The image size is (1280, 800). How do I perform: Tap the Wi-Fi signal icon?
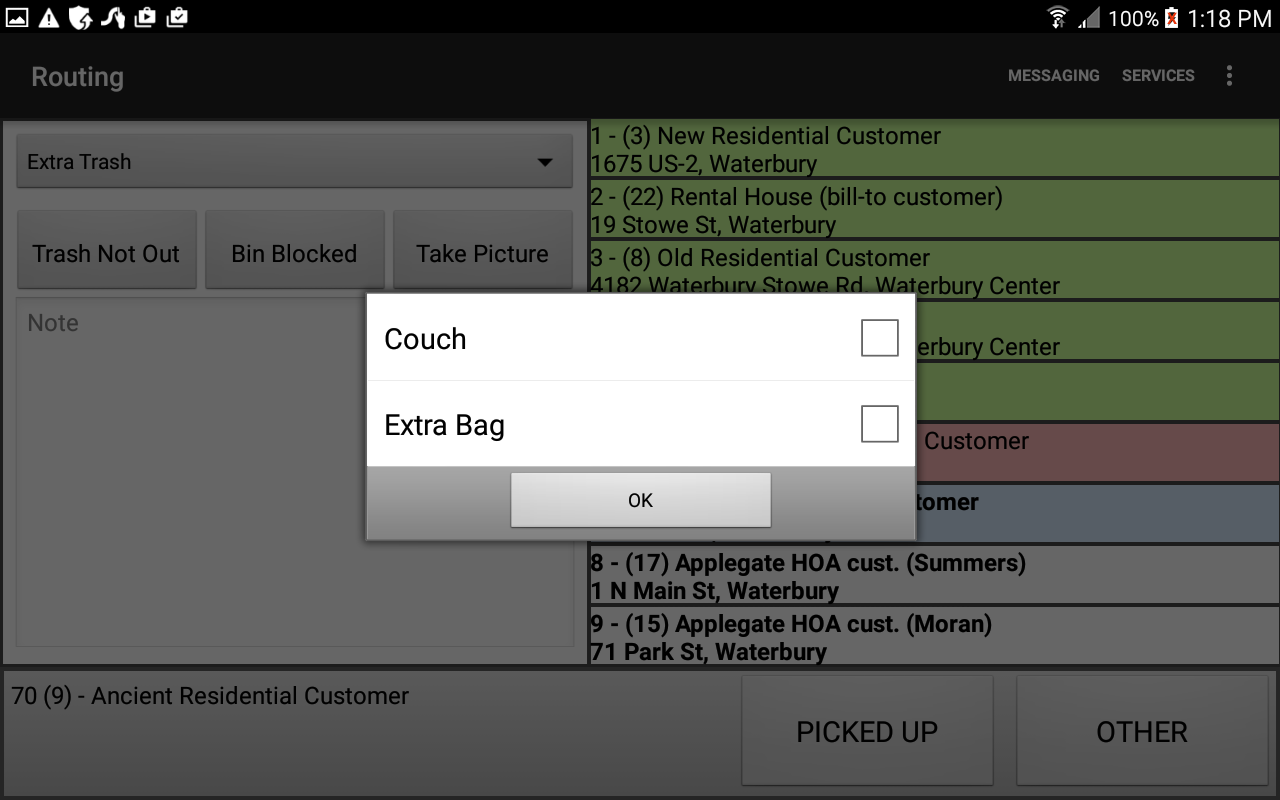pos(1058,17)
